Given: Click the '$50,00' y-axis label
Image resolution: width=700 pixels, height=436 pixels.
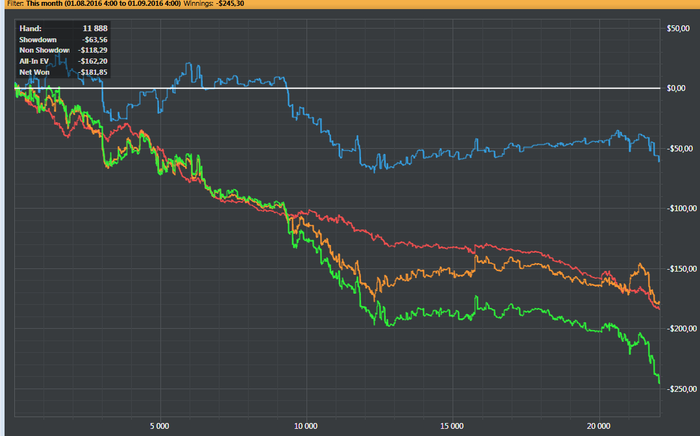Looking at the screenshot, I should [678, 29].
